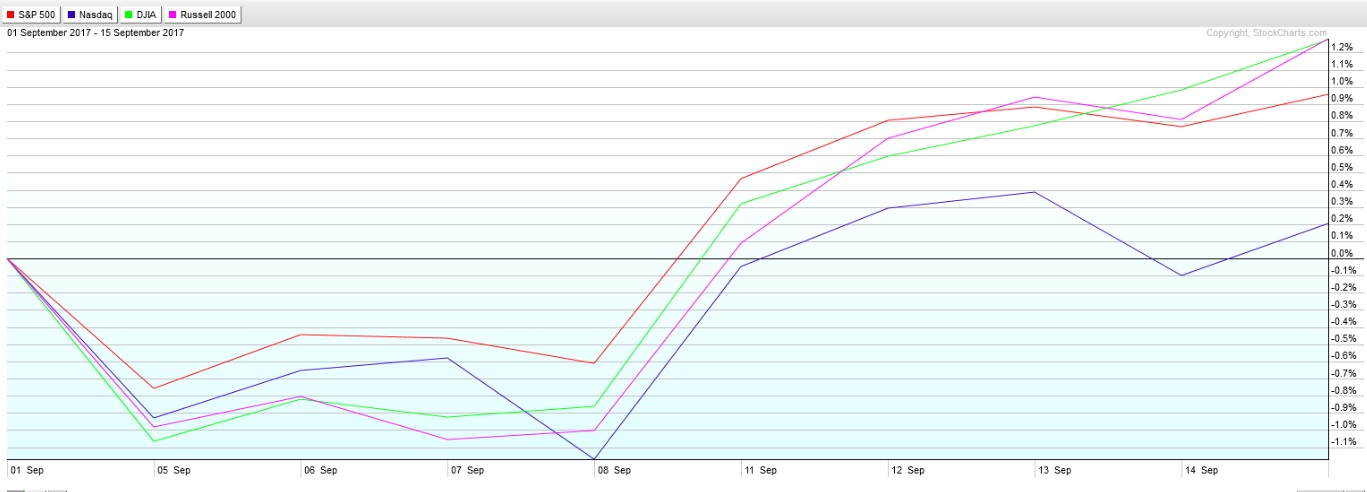
Task: Click the '11 Sep' axis label
Action: point(760,469)
